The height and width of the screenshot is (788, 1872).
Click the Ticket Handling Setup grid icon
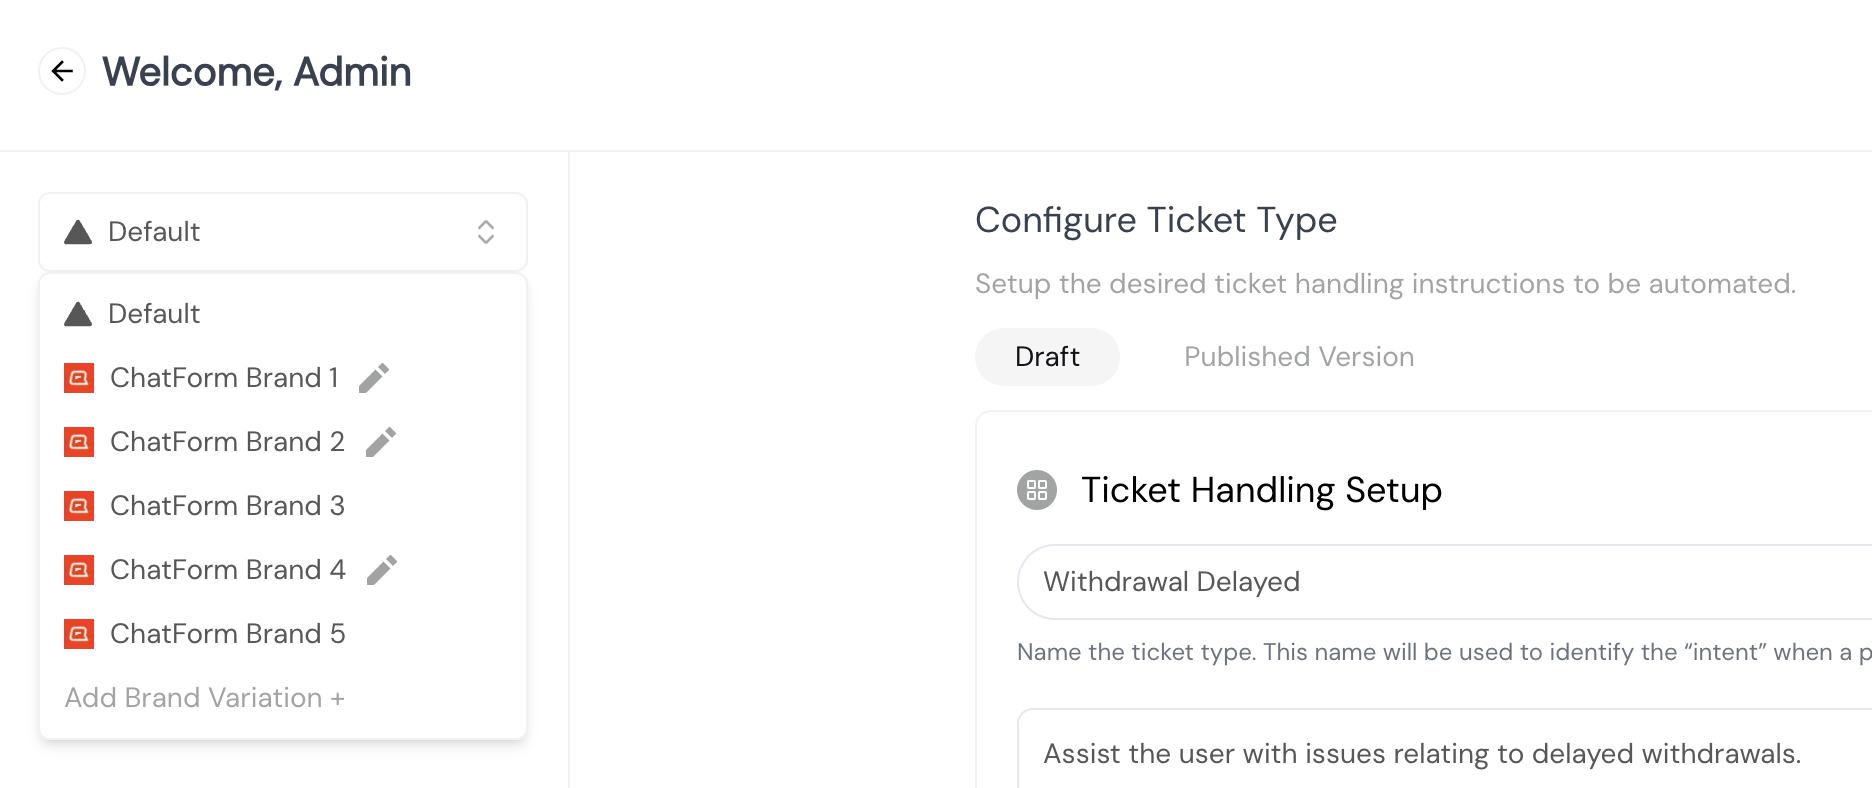coord(1037,490)
